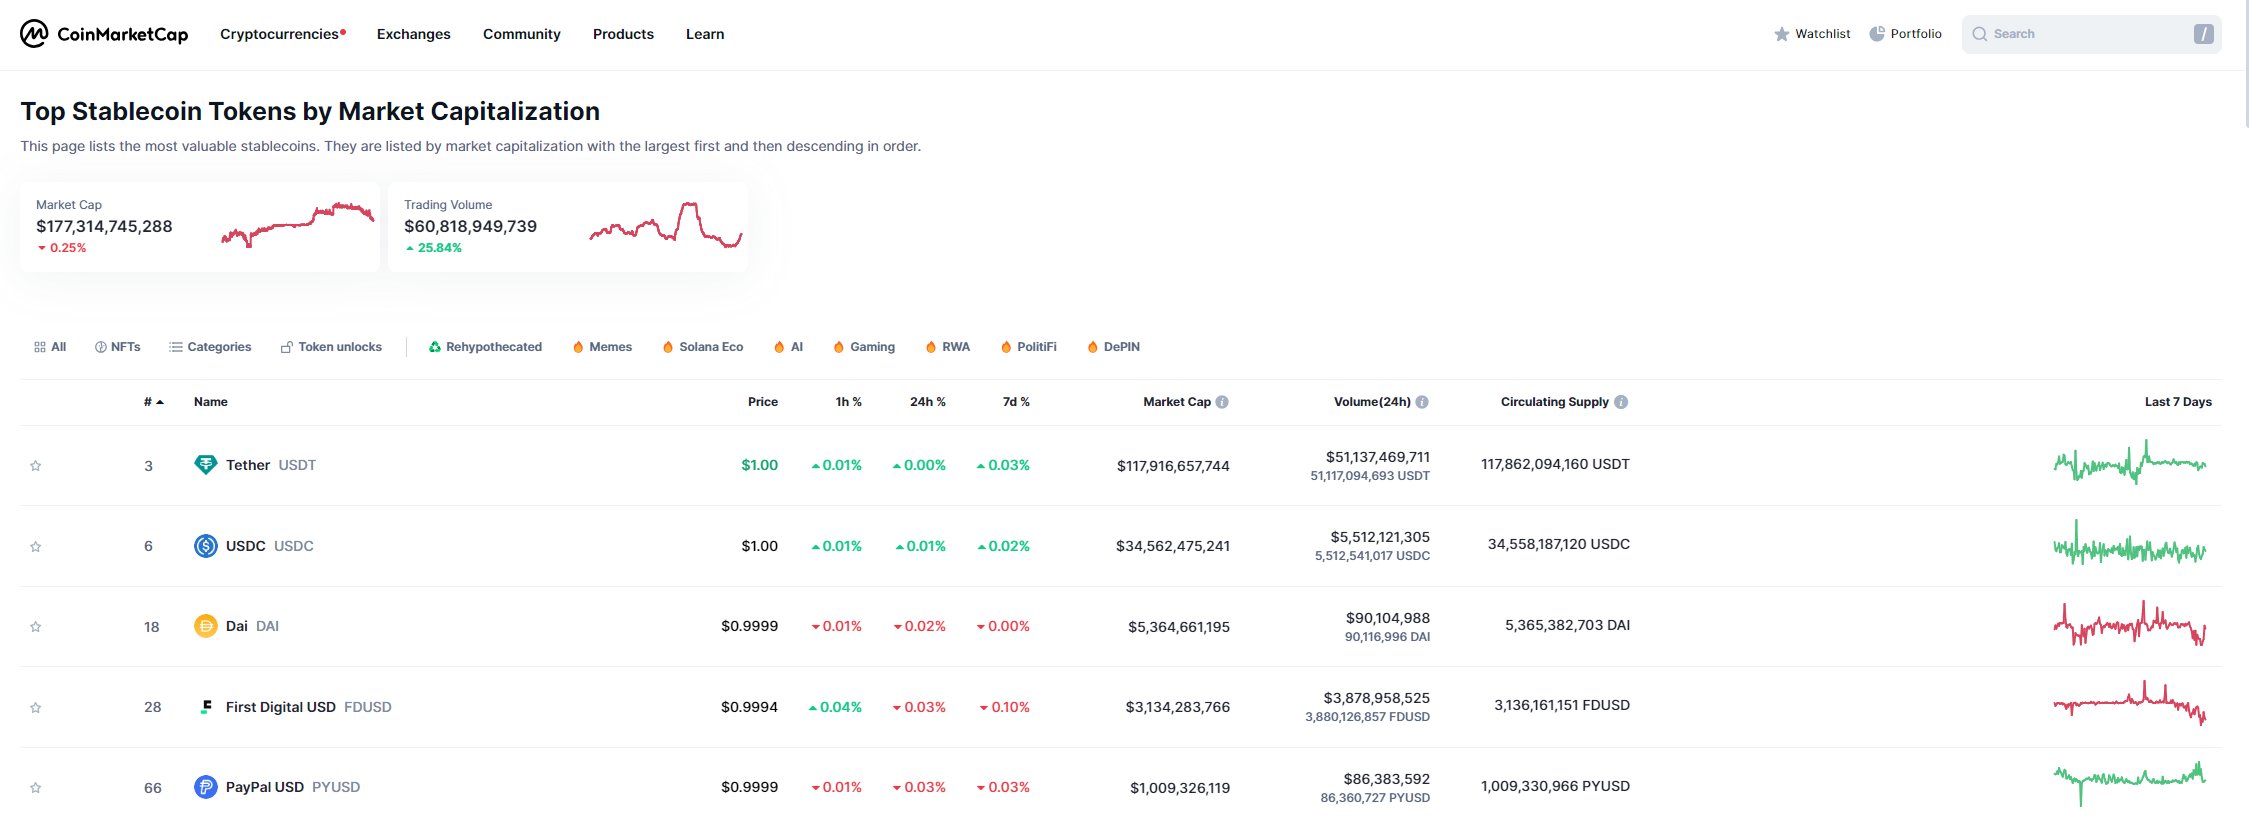This screenshot has height=817, width=2249.
Task: Click the Circulating Supply info icon
Action: tap(1621, 402)
